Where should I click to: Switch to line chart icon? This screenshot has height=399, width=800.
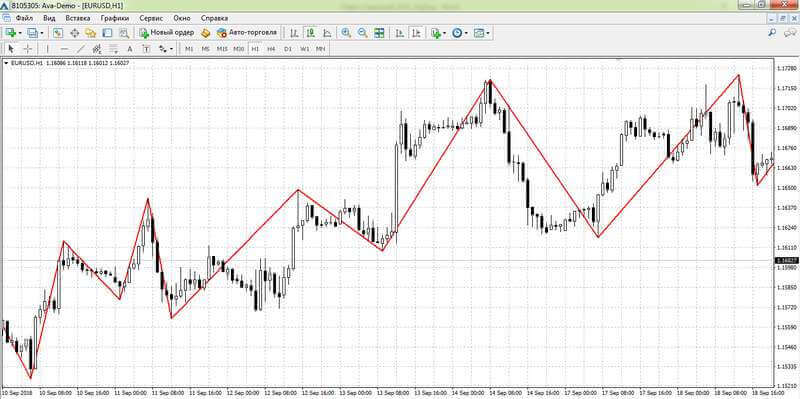(x=327, y=33)
